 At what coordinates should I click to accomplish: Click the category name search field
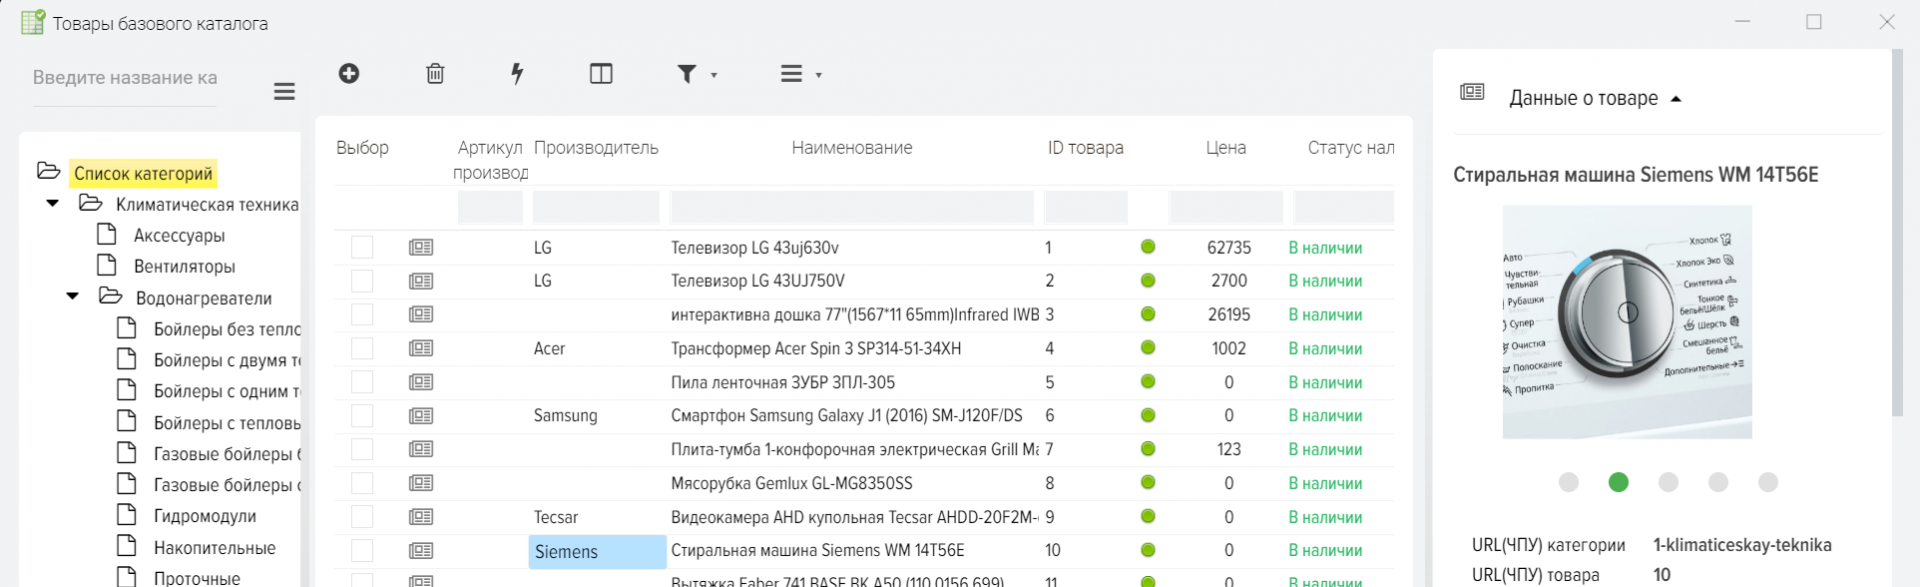125,78
